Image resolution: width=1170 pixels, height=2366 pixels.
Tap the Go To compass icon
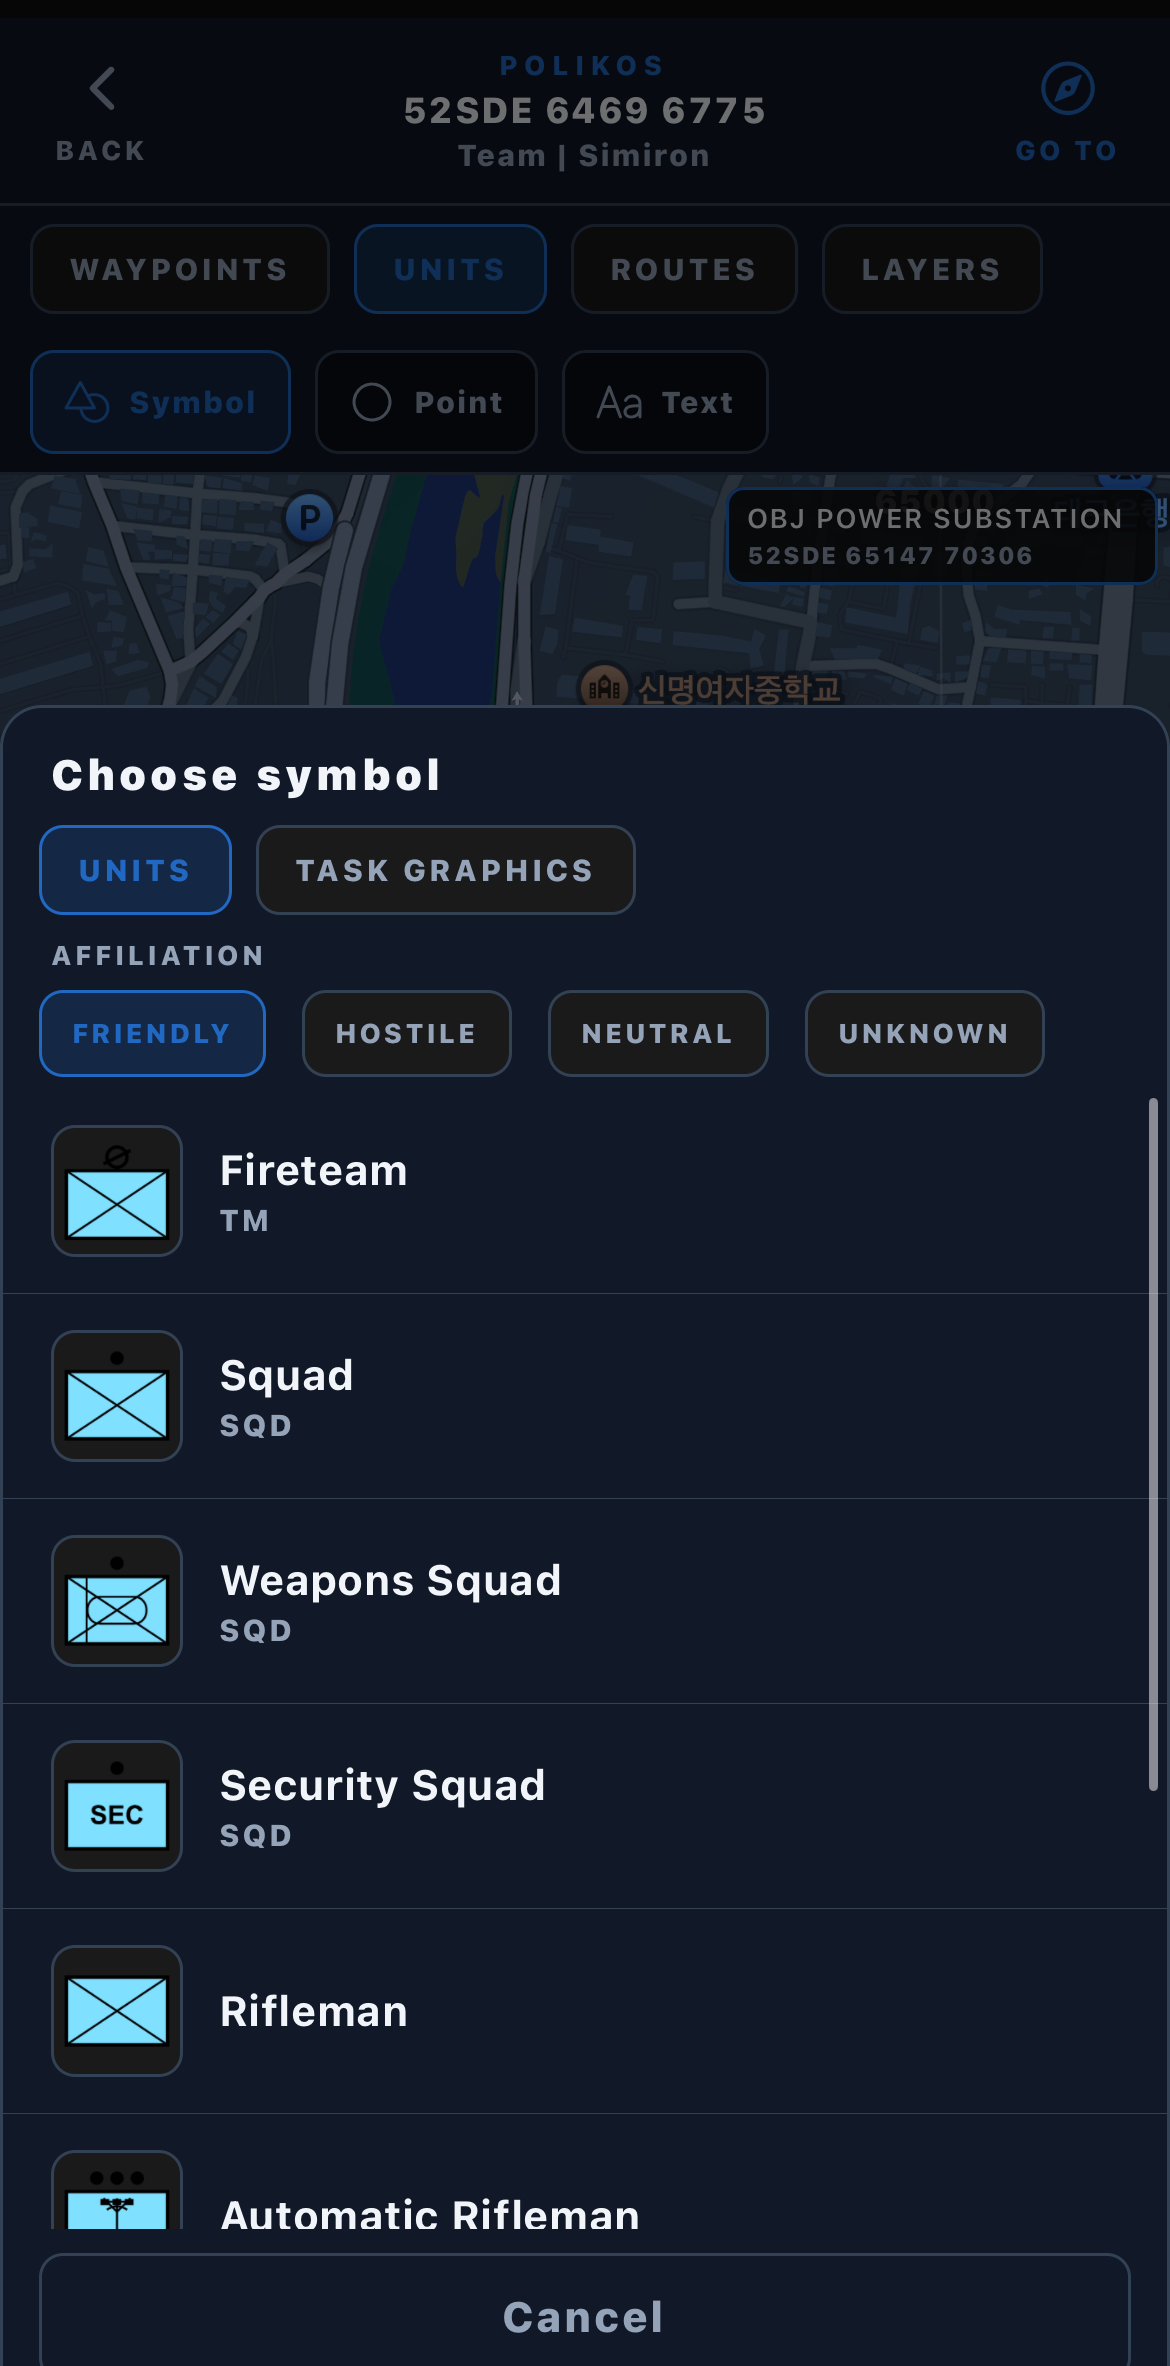click(x=1067, y=89)
